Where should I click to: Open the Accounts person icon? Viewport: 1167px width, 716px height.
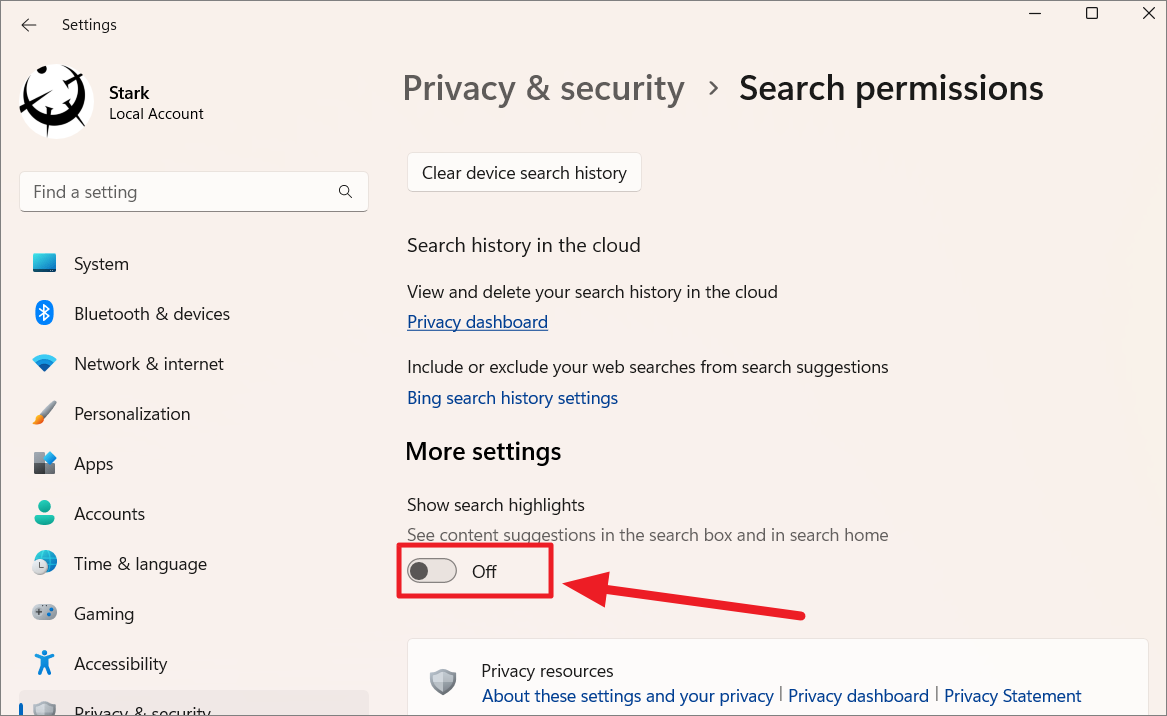click(x=44, y=513)
